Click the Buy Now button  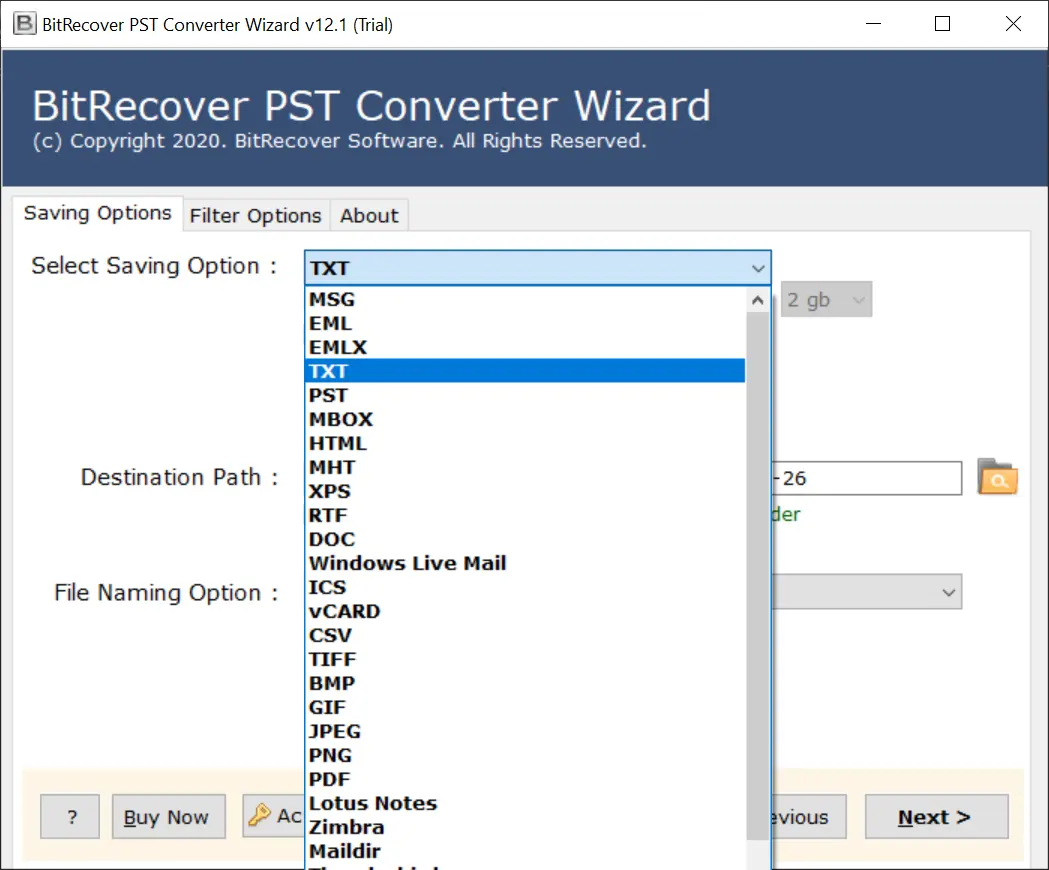click(168, 817)
